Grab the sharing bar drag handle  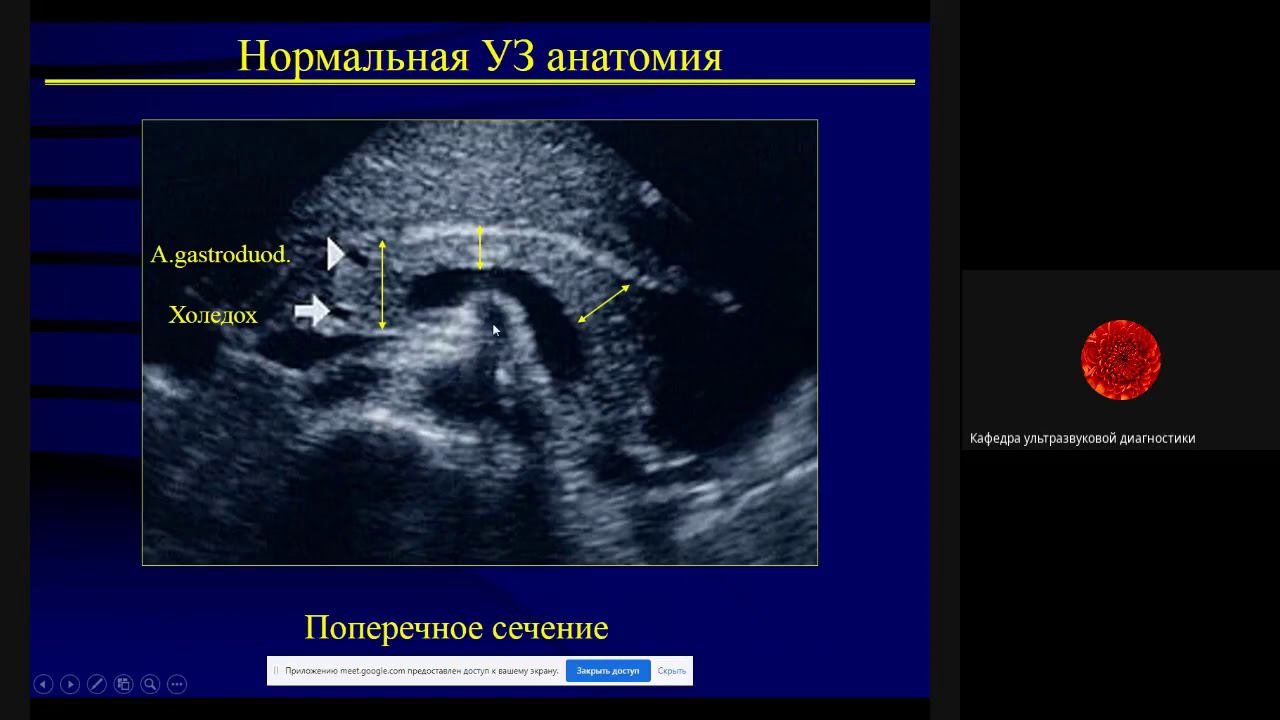(x=276, y=671)
